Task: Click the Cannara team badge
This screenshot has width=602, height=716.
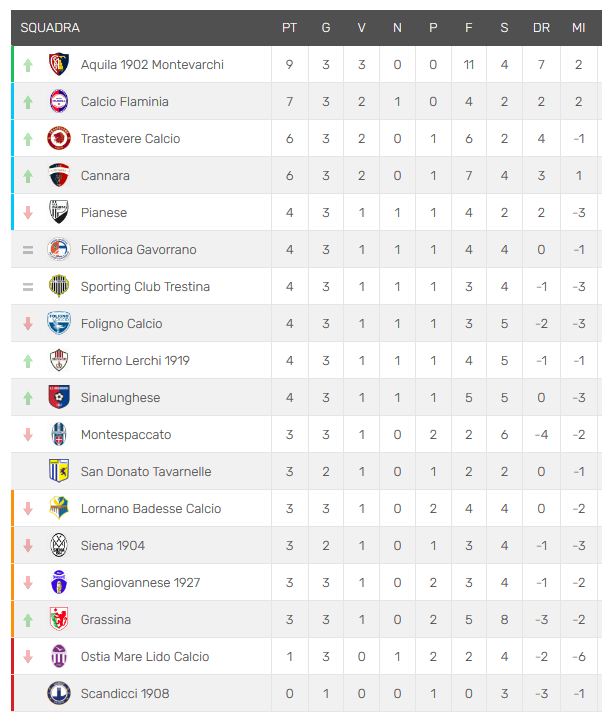Action: click(59, 175)
